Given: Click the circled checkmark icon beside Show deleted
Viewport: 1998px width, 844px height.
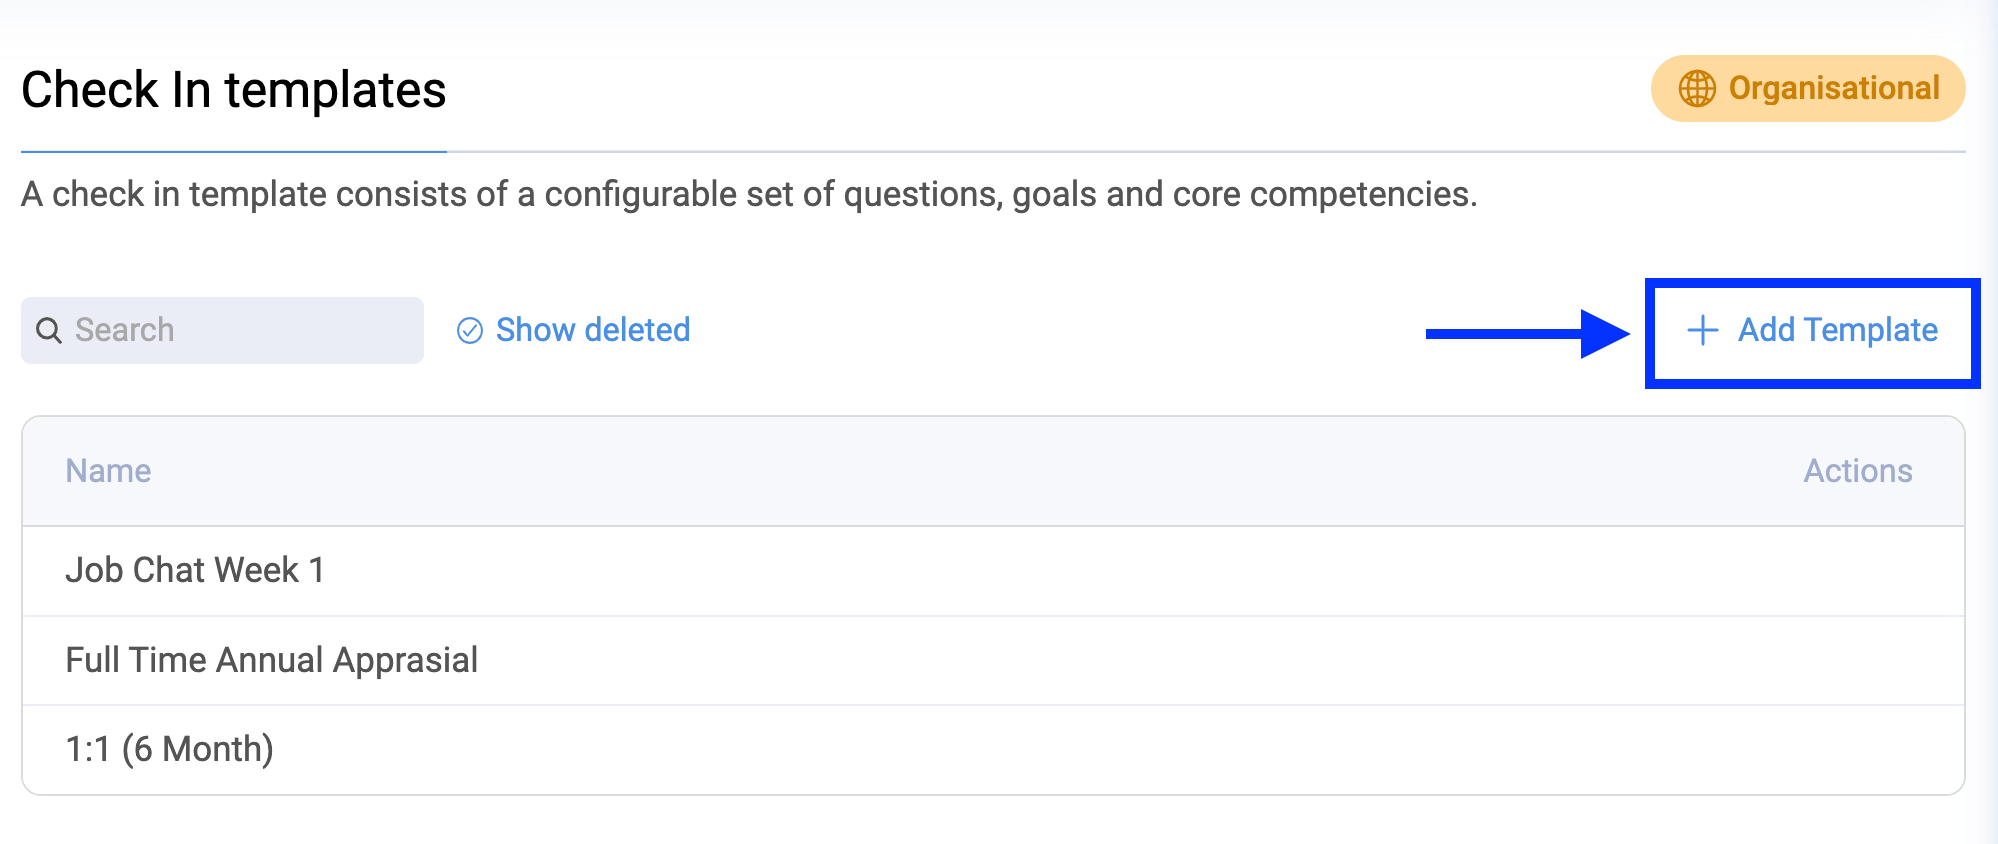Looking at the screenshot, I should tap(470, 330).
